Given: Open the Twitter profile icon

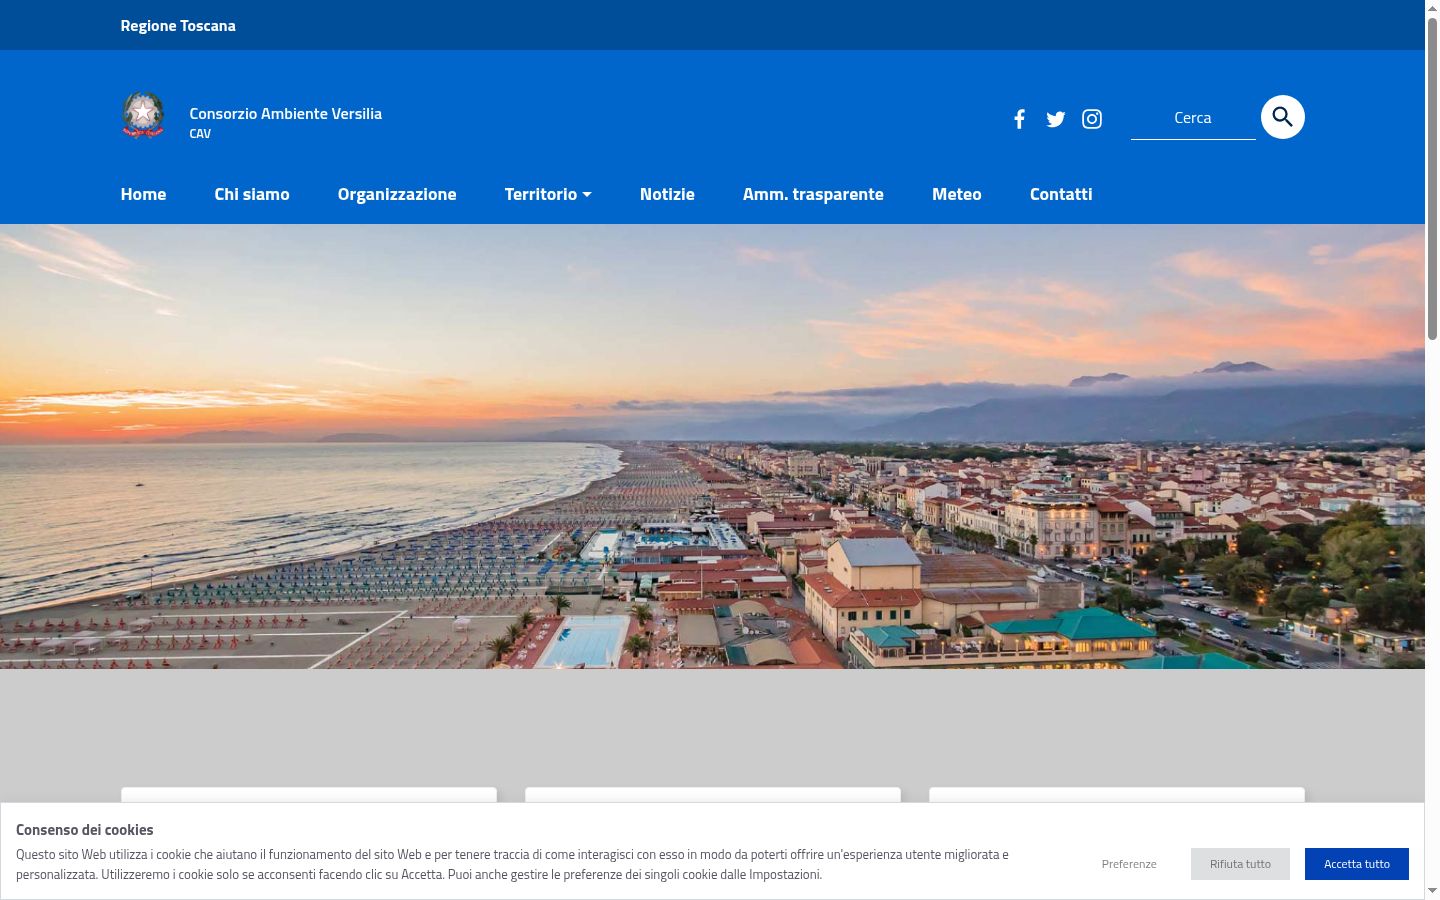Looking at the screenshot, I should tap(1056, 119).
